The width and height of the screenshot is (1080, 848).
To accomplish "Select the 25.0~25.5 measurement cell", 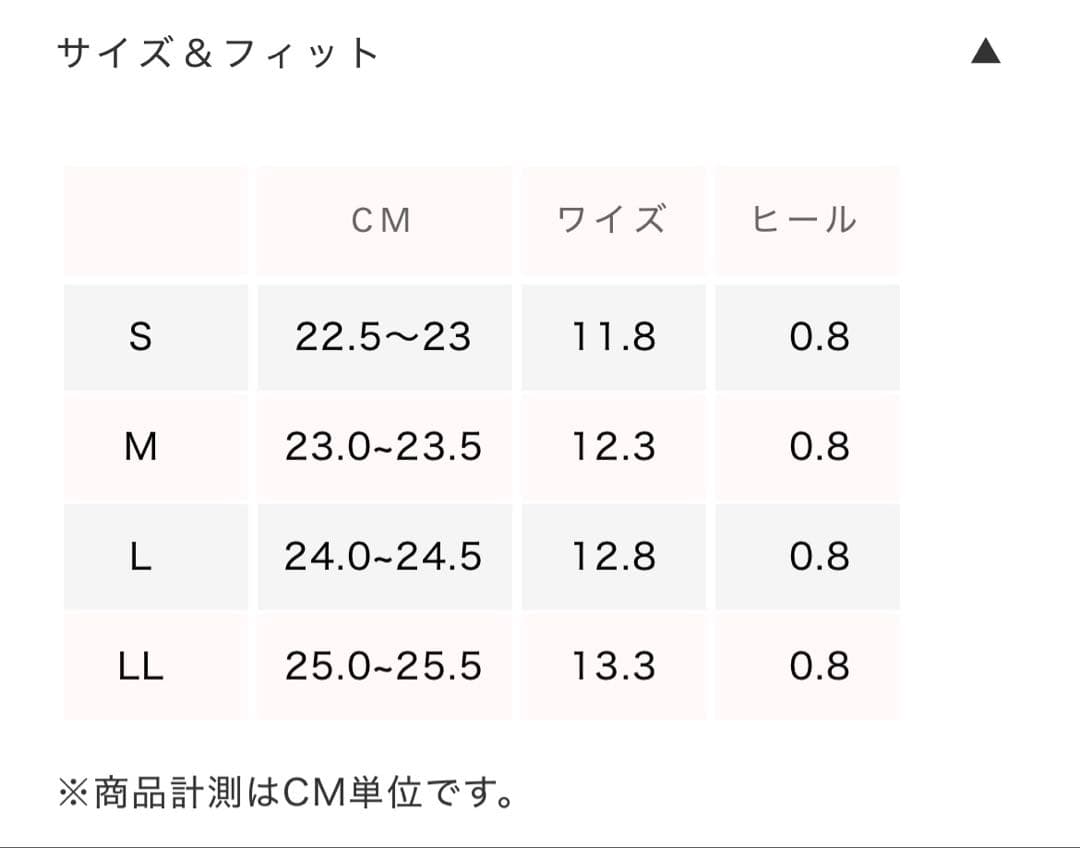I will (385, 666).
